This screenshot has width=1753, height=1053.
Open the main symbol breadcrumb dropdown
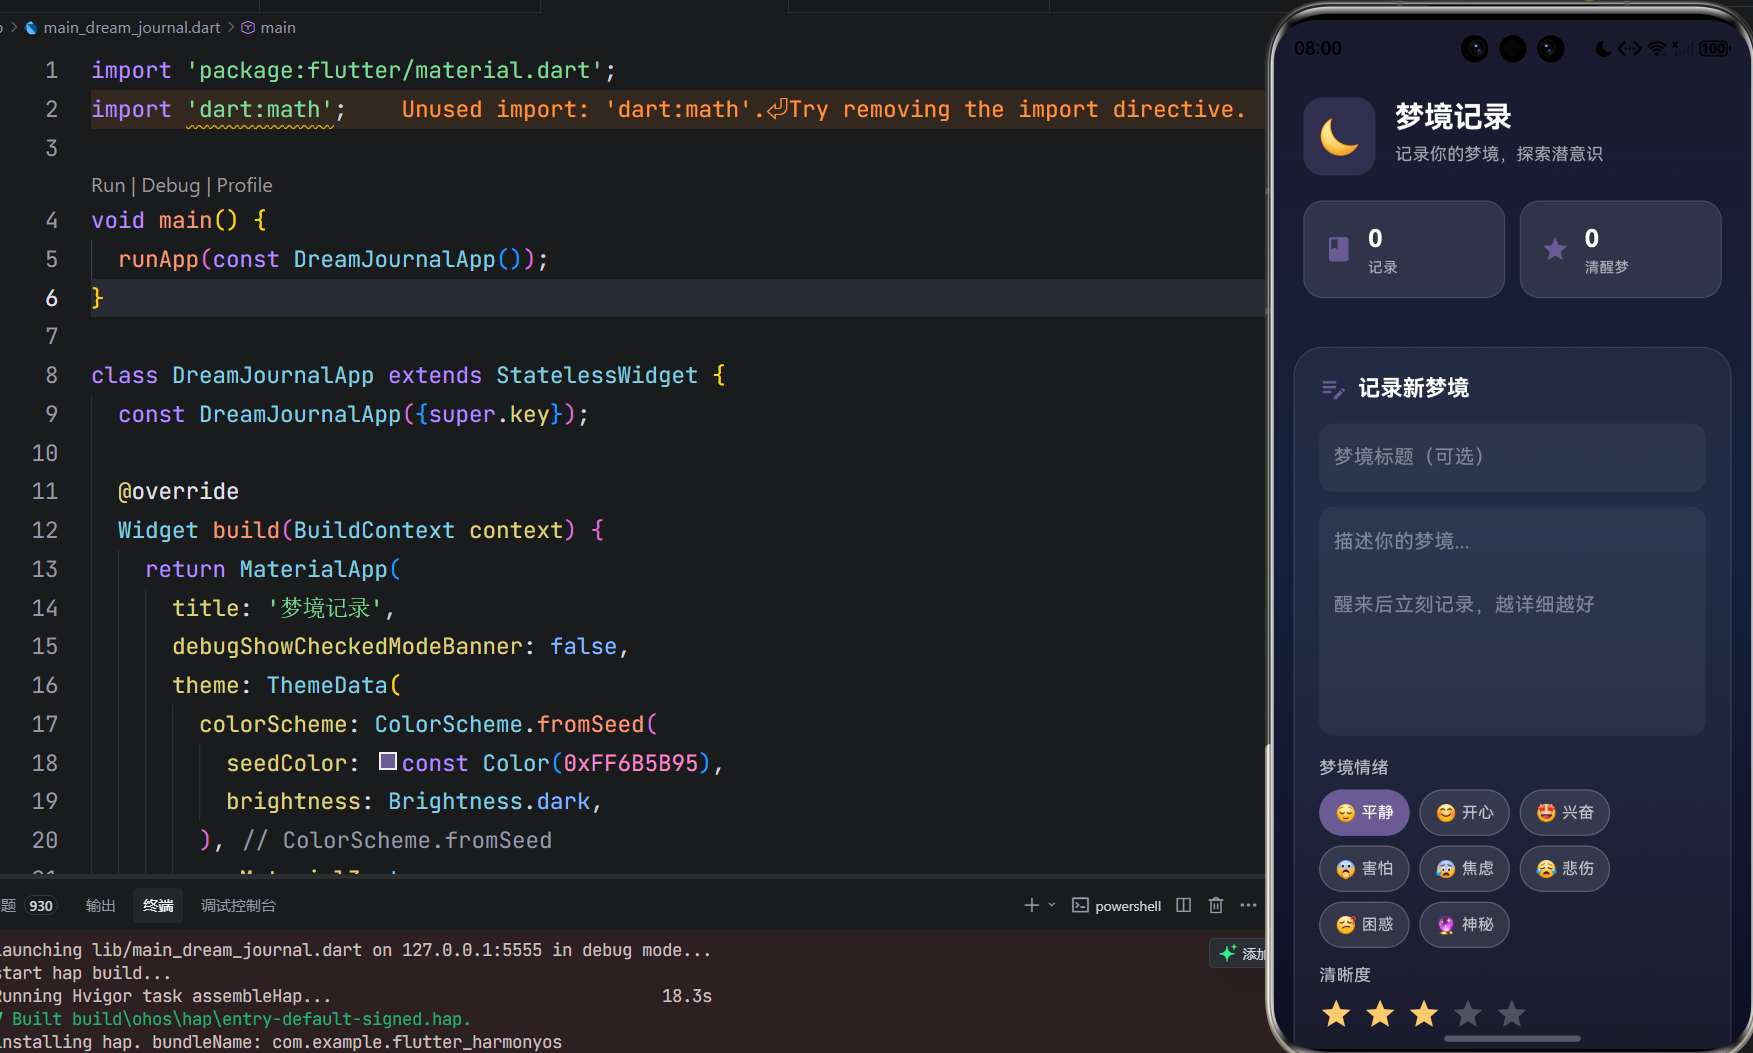click(x=277, y=28)
